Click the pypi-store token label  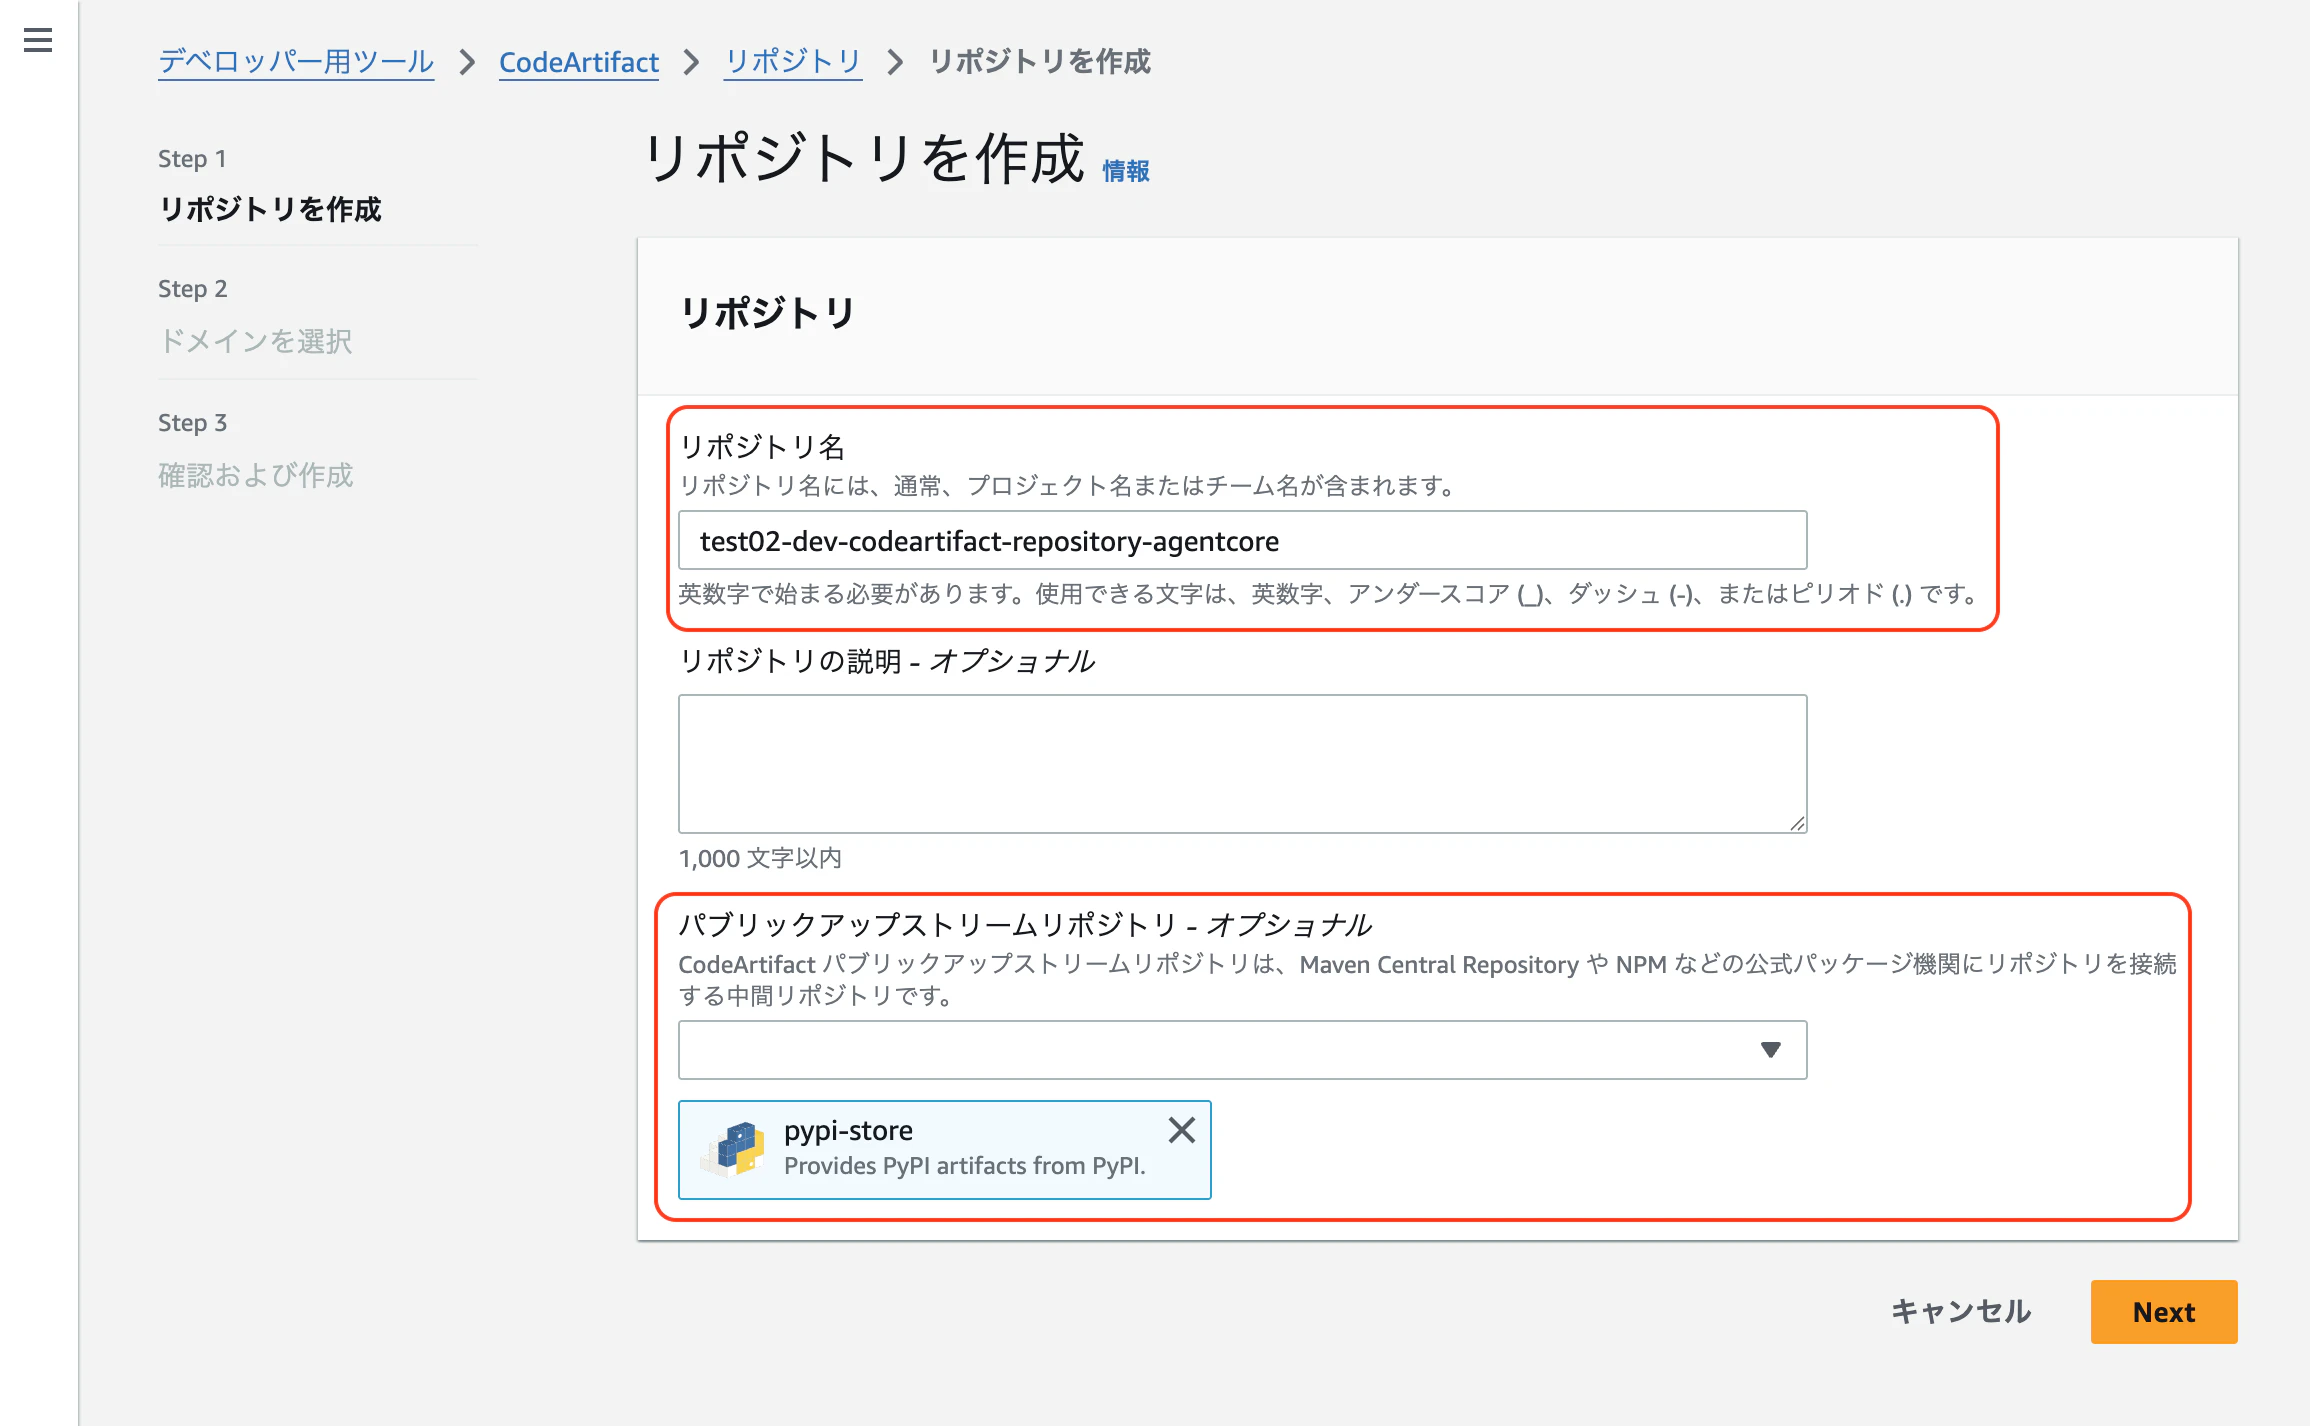tap(848, 1130)
